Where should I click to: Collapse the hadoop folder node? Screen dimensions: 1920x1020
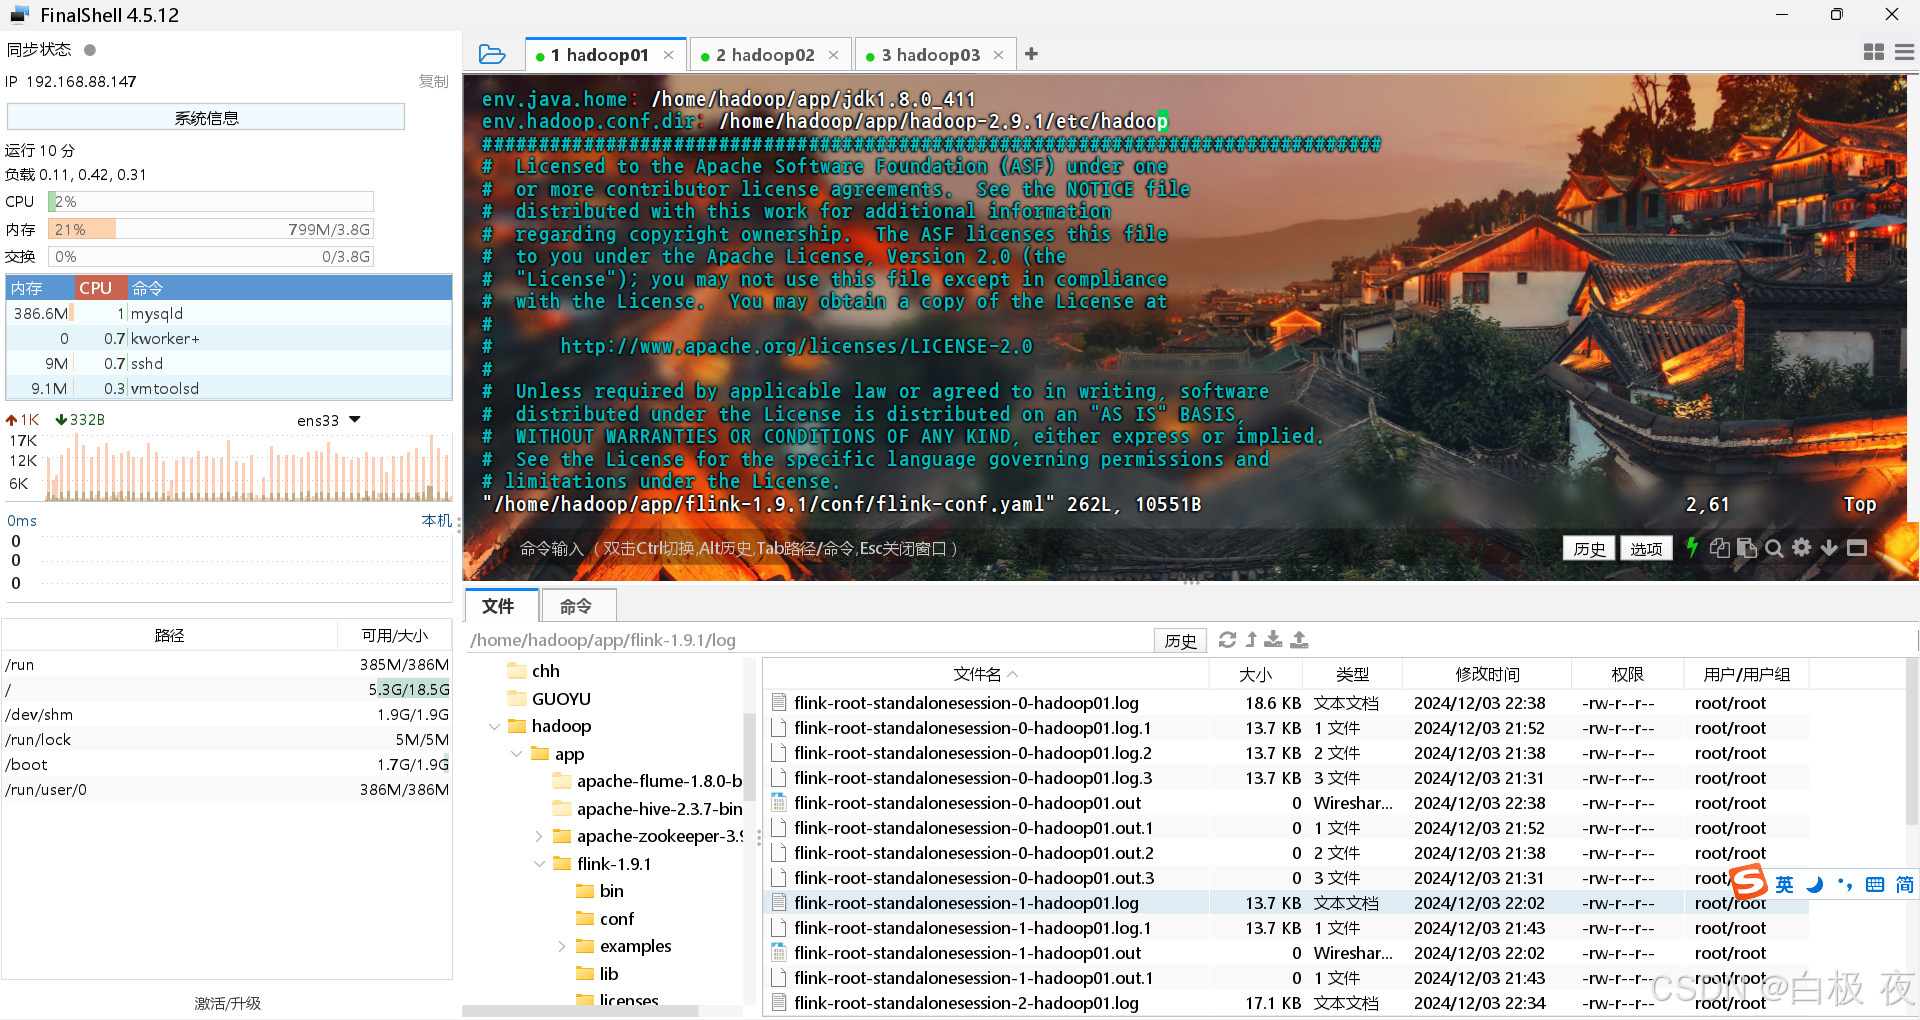[x=494, y=726]
